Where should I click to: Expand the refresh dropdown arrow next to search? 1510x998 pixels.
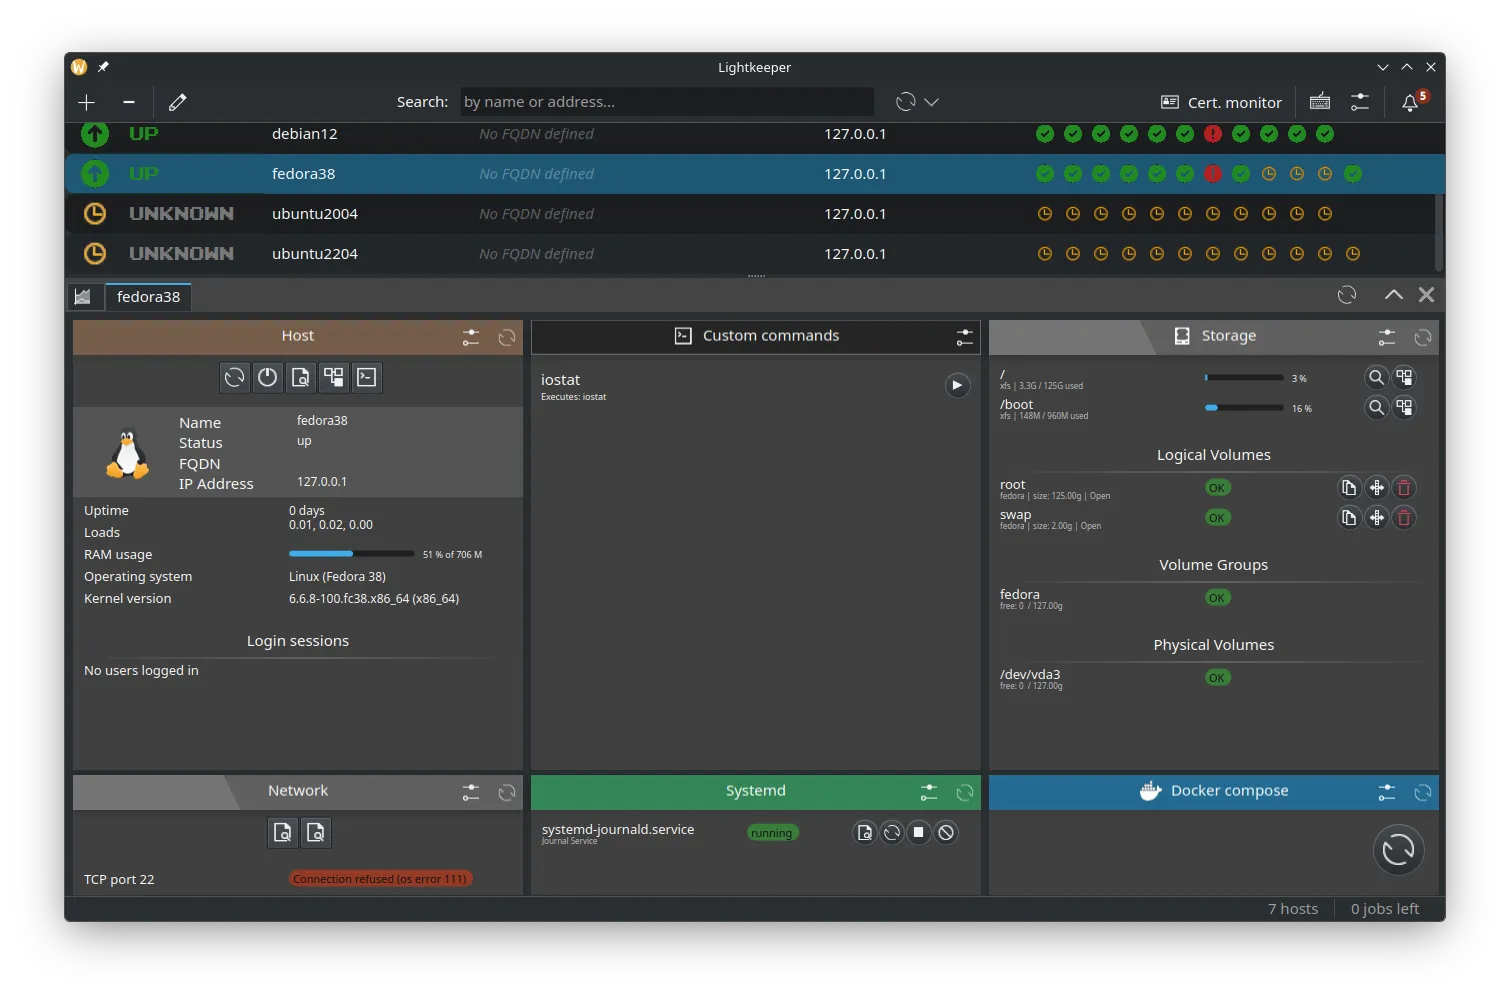pyautogui.click(x=932, y=102)
